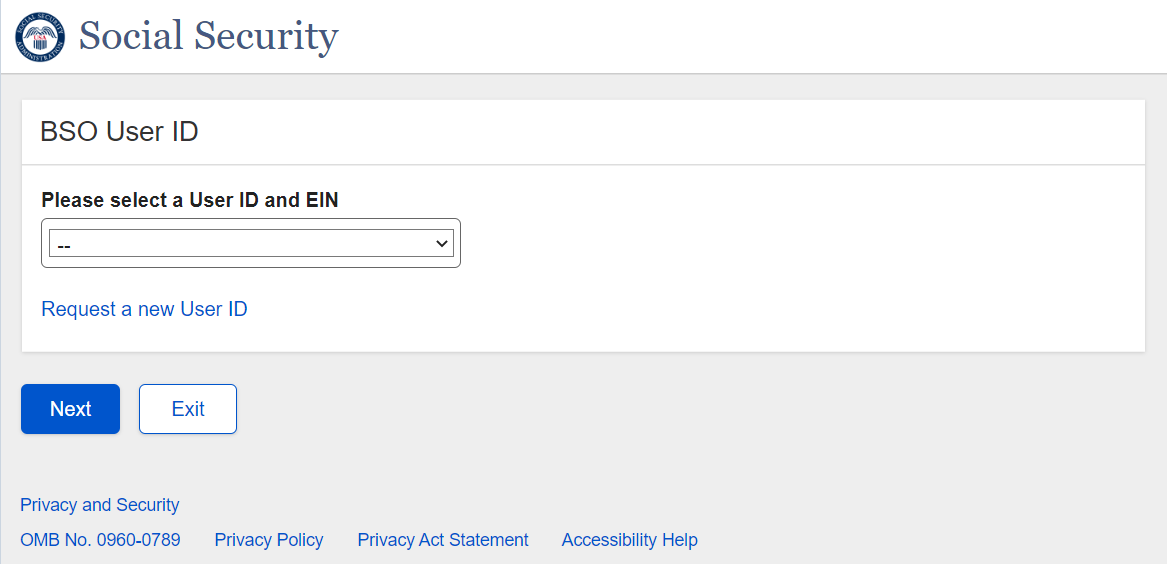Open the Privacy Policy footer link

coord(269,540)
